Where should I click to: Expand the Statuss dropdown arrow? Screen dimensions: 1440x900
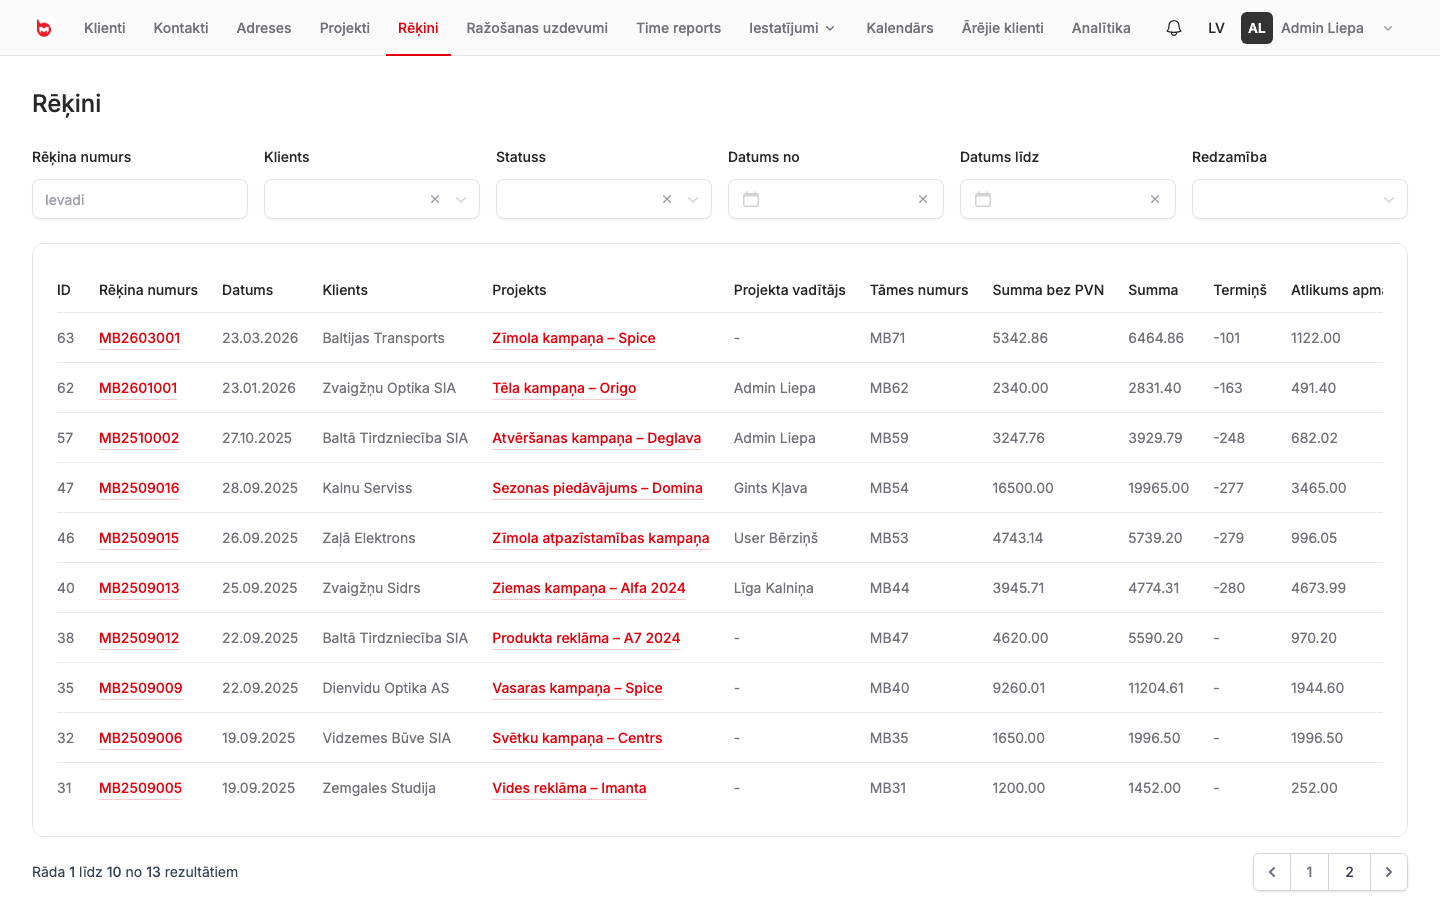693,199
